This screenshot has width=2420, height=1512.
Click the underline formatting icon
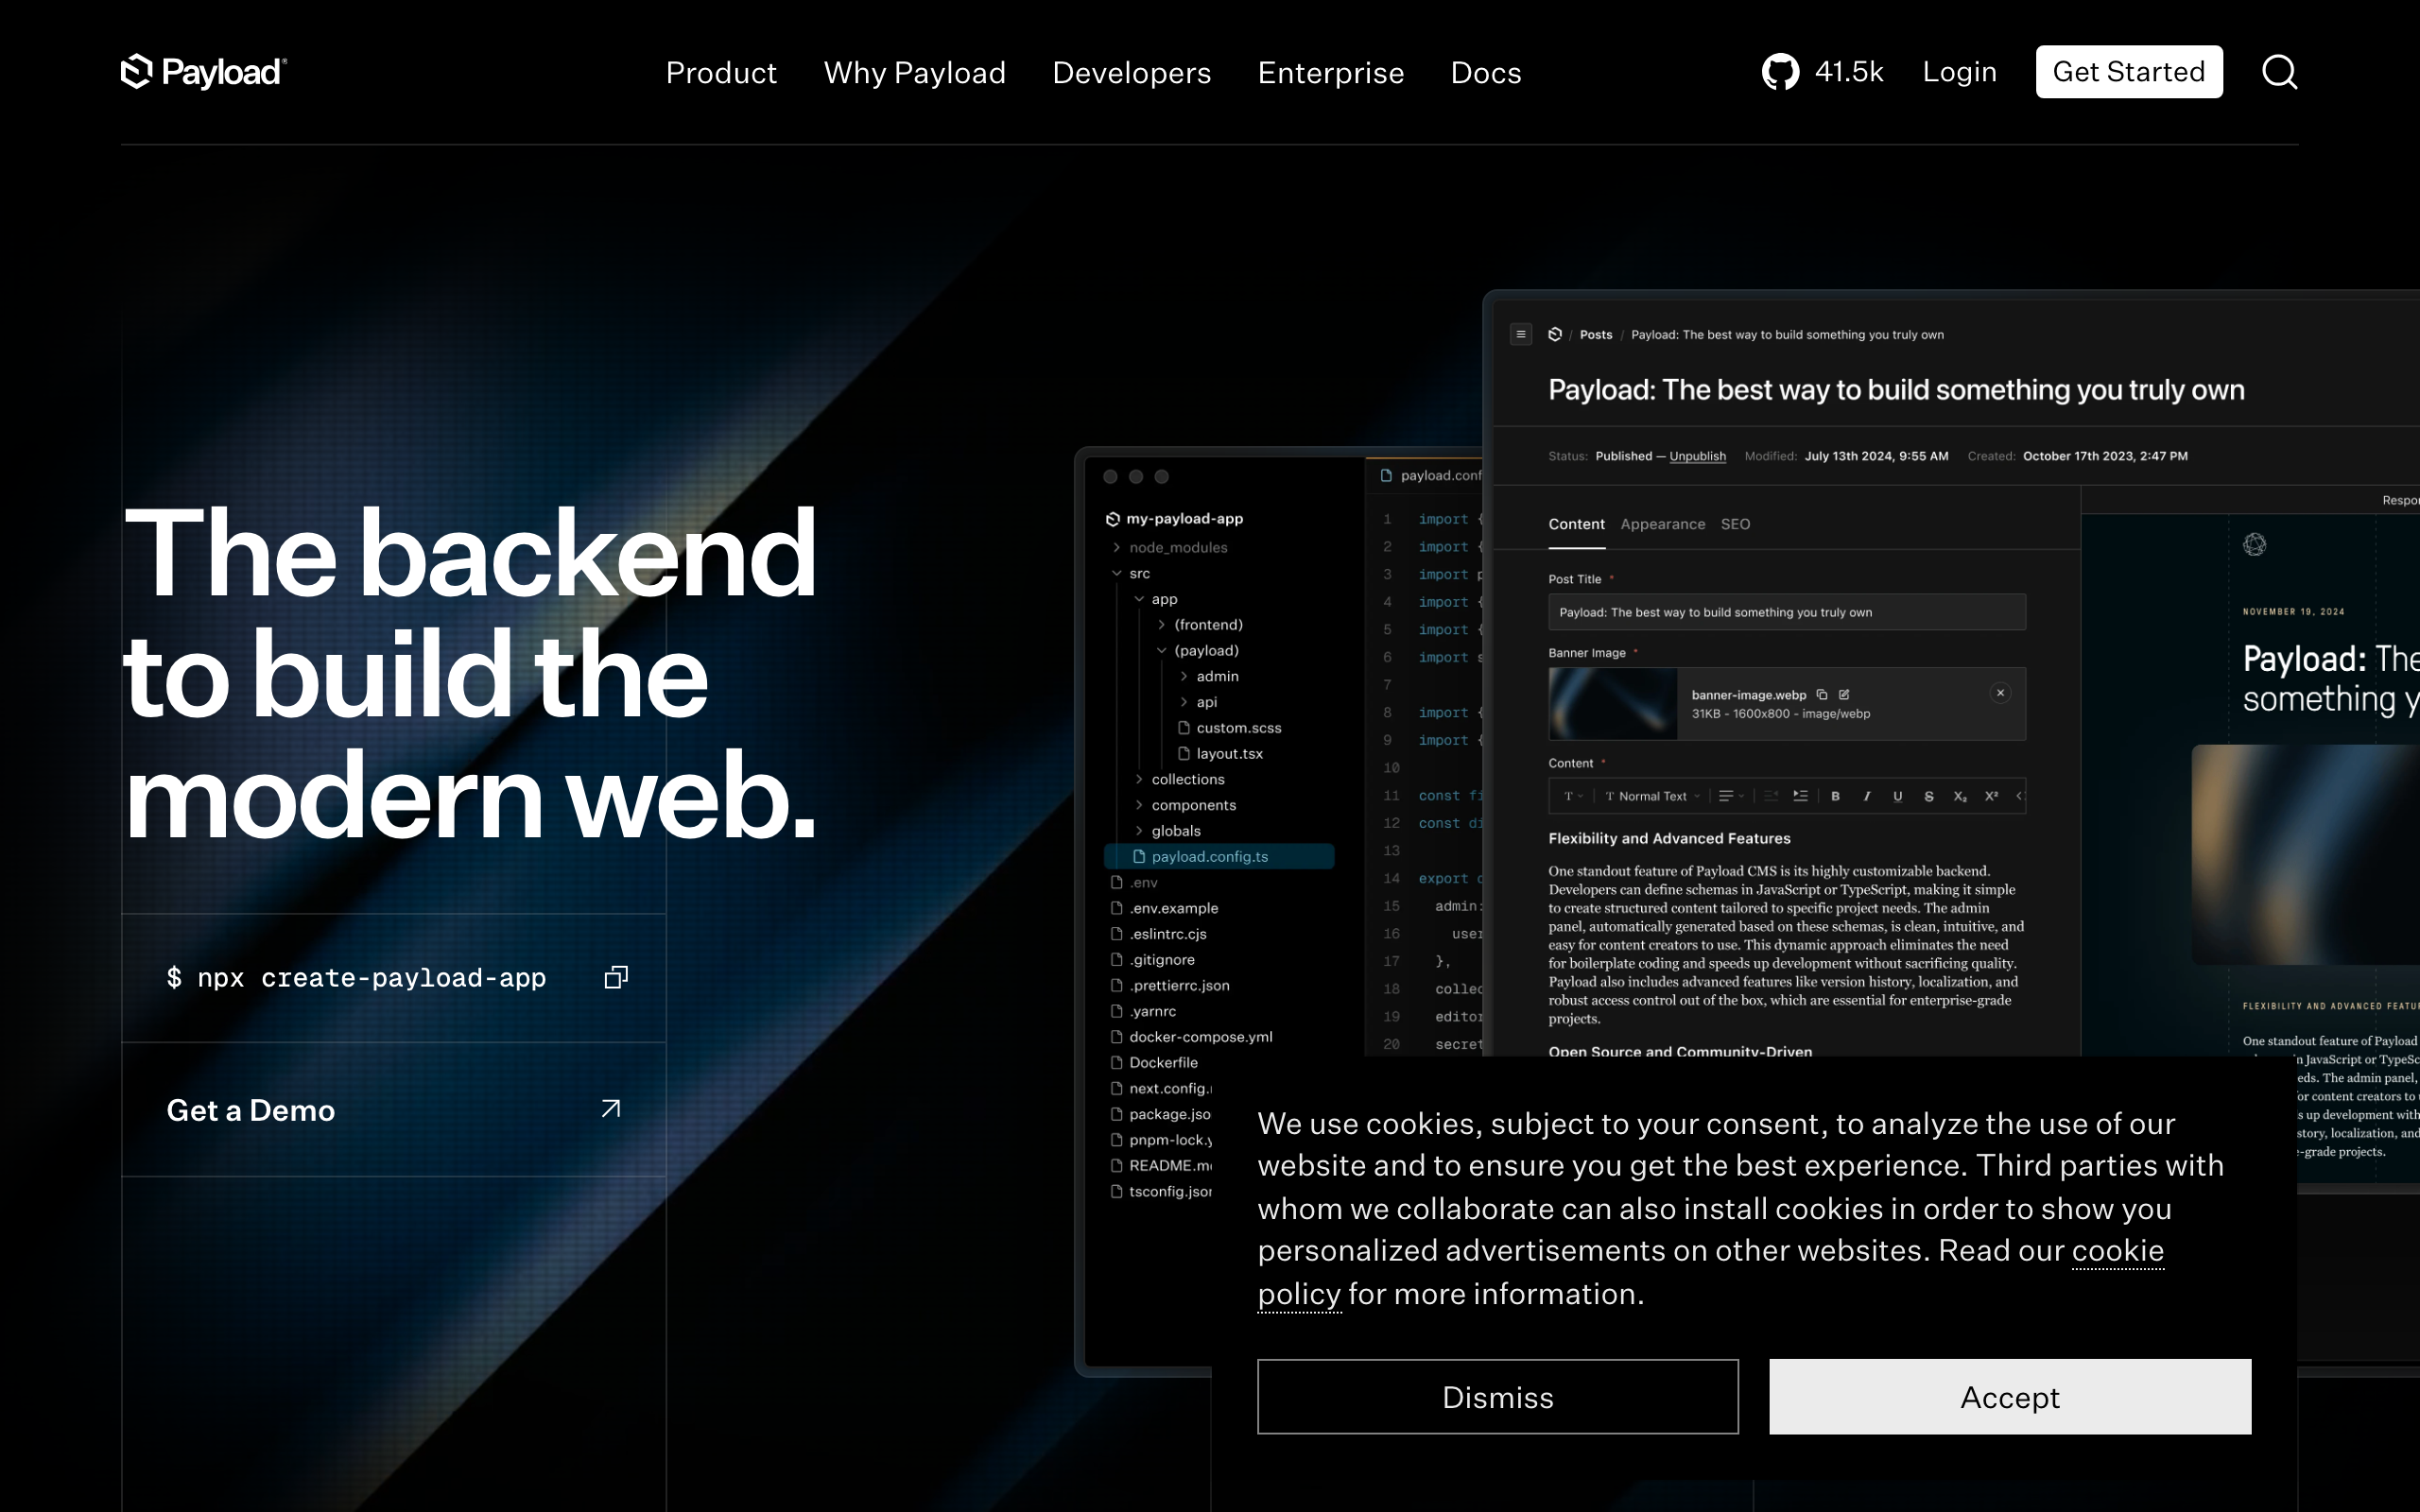pyautogui.click(x=1897, y=796)
